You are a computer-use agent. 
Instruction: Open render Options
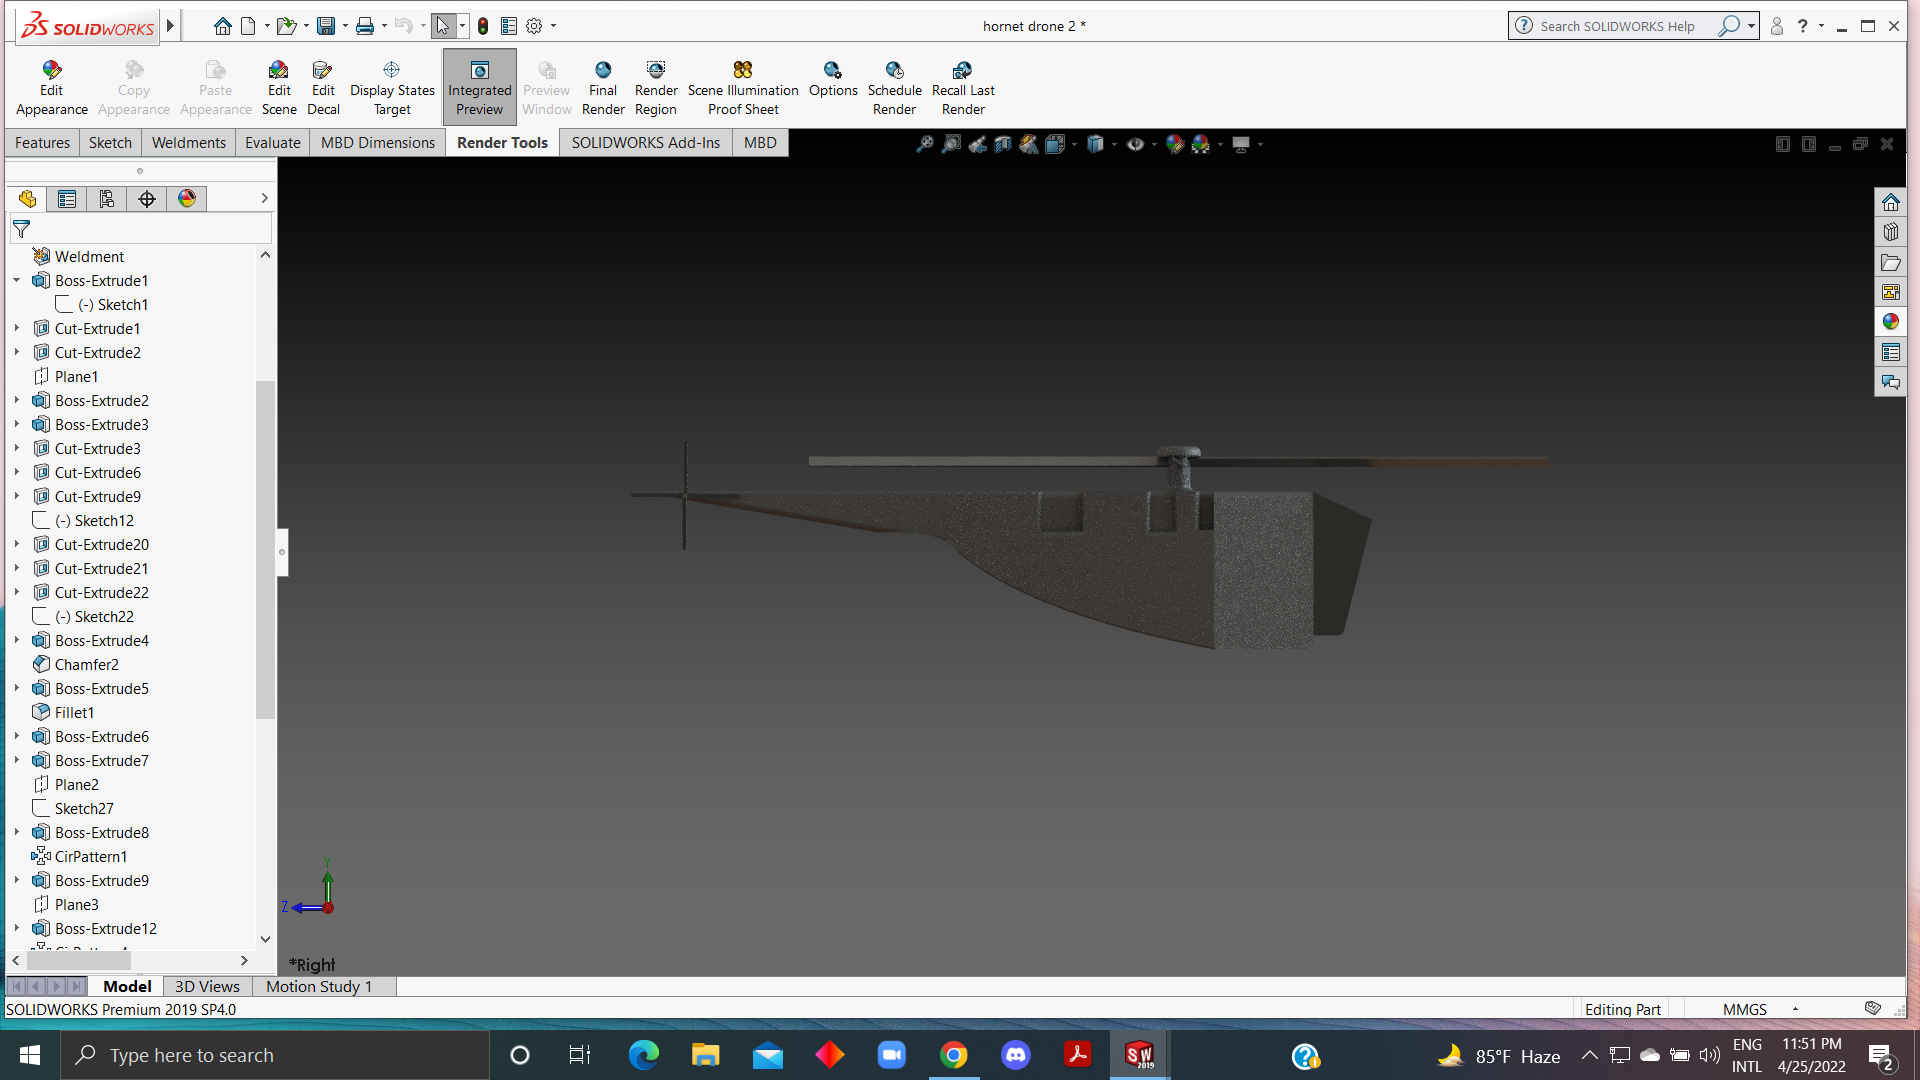pyautogui.click(x=832, y=70)
